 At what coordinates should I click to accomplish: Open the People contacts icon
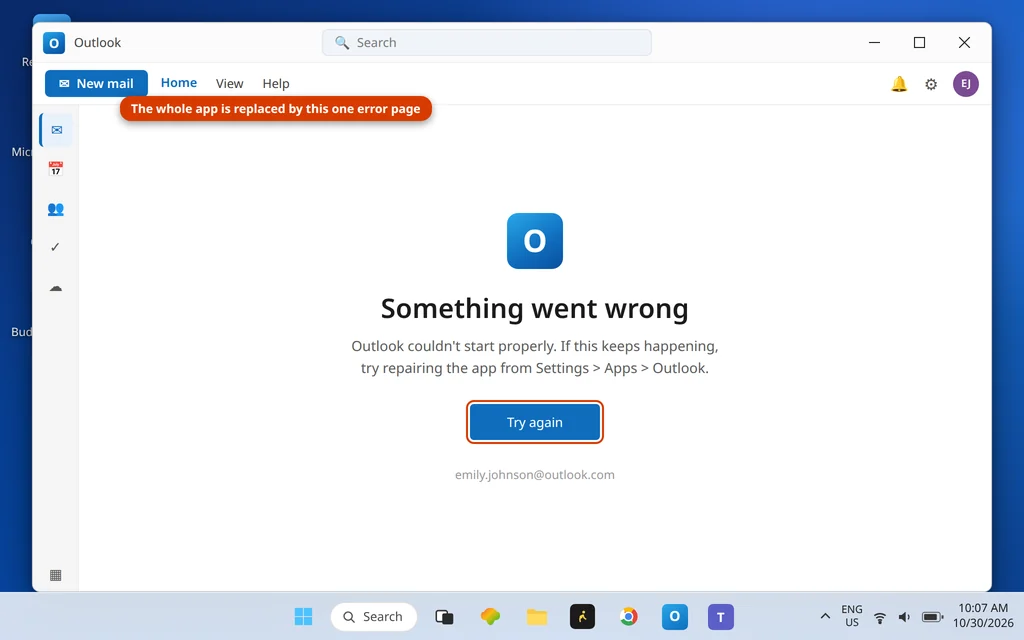56,209
